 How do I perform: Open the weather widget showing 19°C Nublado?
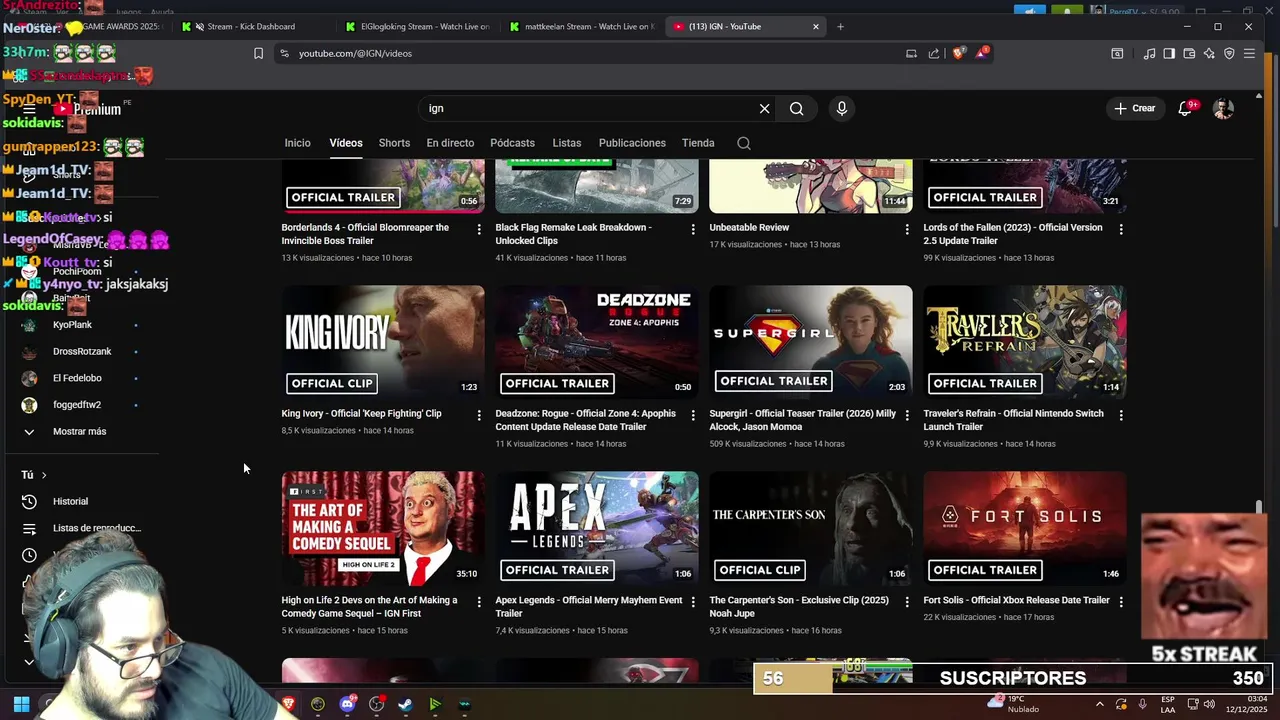pos(1013,704)
